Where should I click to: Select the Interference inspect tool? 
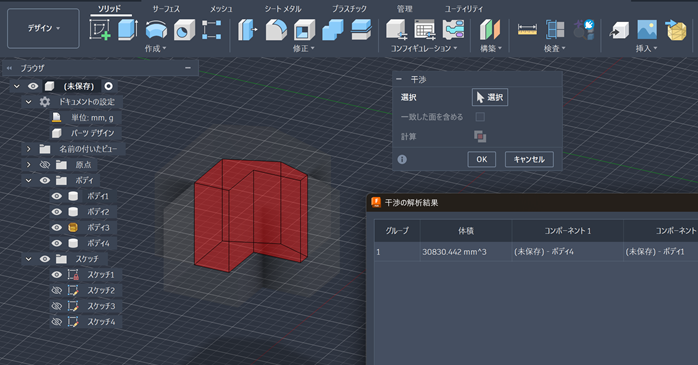(x=555, y=30)
